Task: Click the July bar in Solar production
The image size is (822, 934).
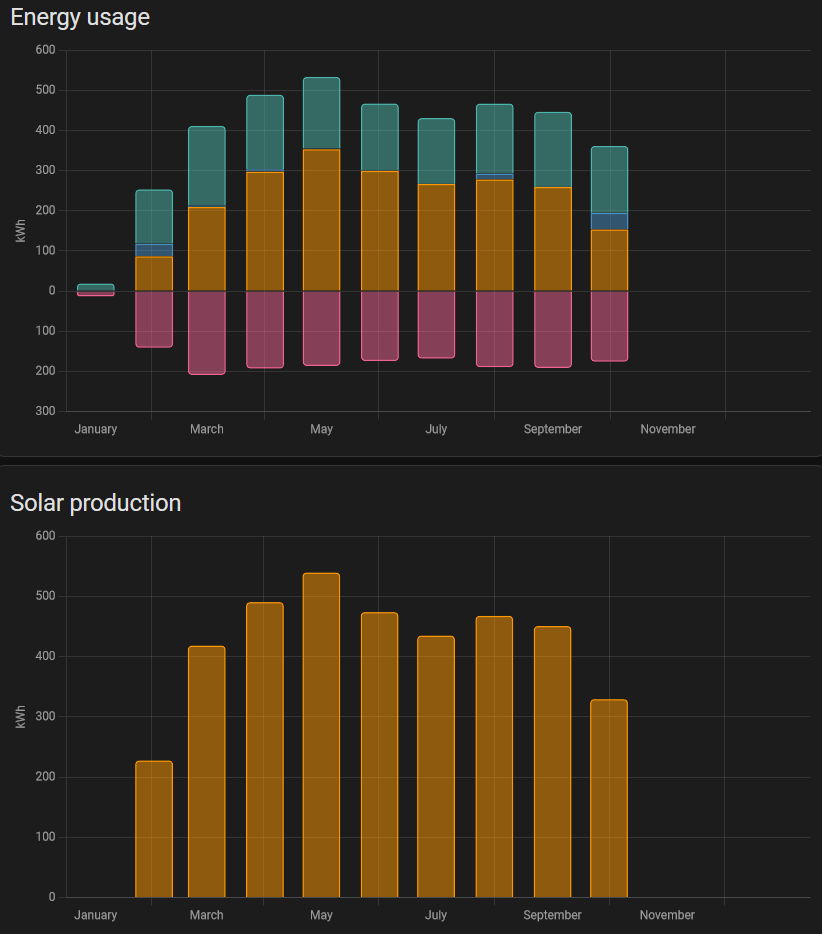Action: [436, 766]
